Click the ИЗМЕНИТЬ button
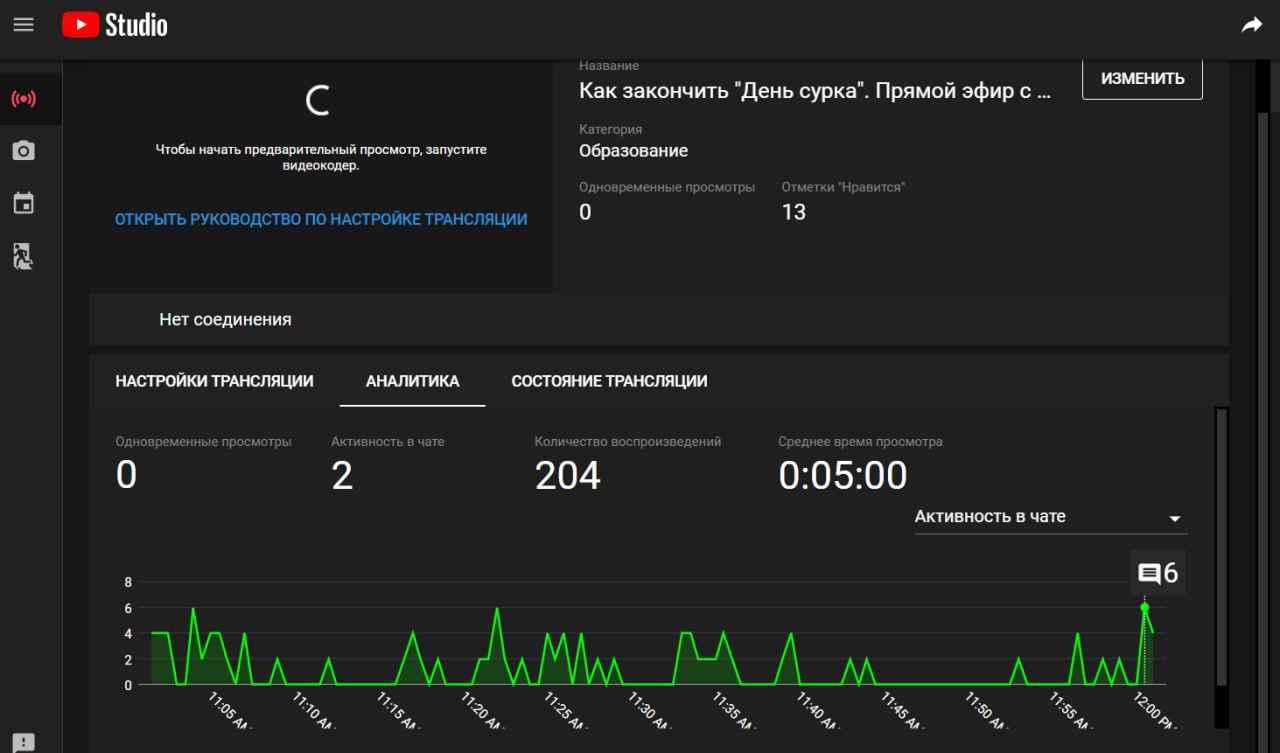Viewport: 1280px width, 753px height. [1142, 78]
